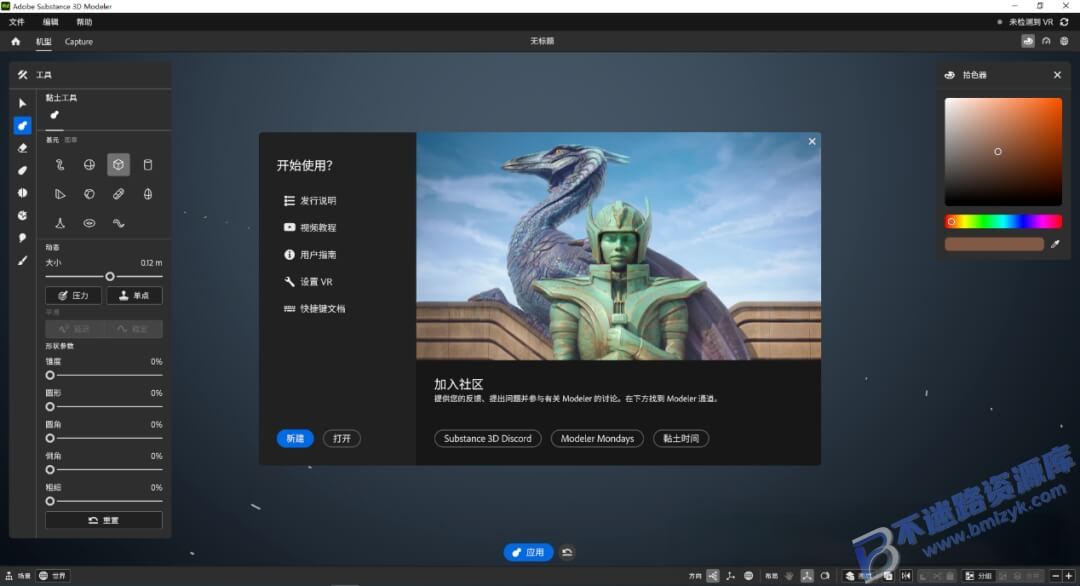
Task: Choose the cube primitive under 基元
Action: click(x=118, y=163)
